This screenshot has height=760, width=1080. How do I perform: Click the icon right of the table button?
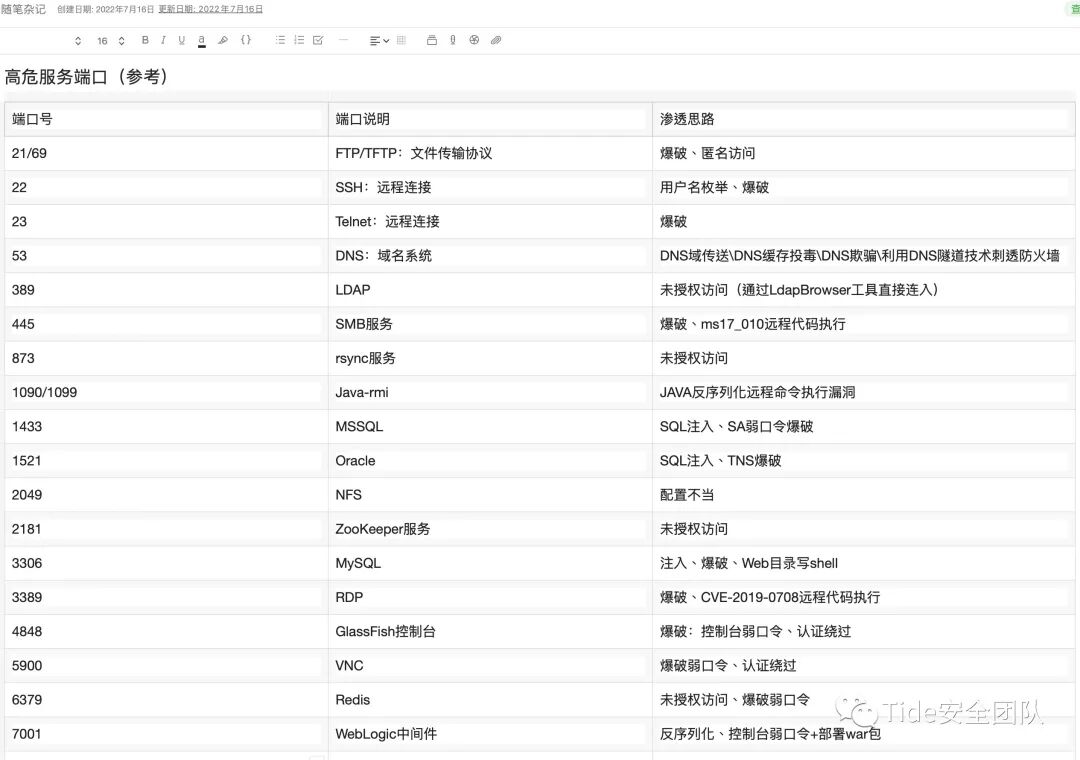432,40
